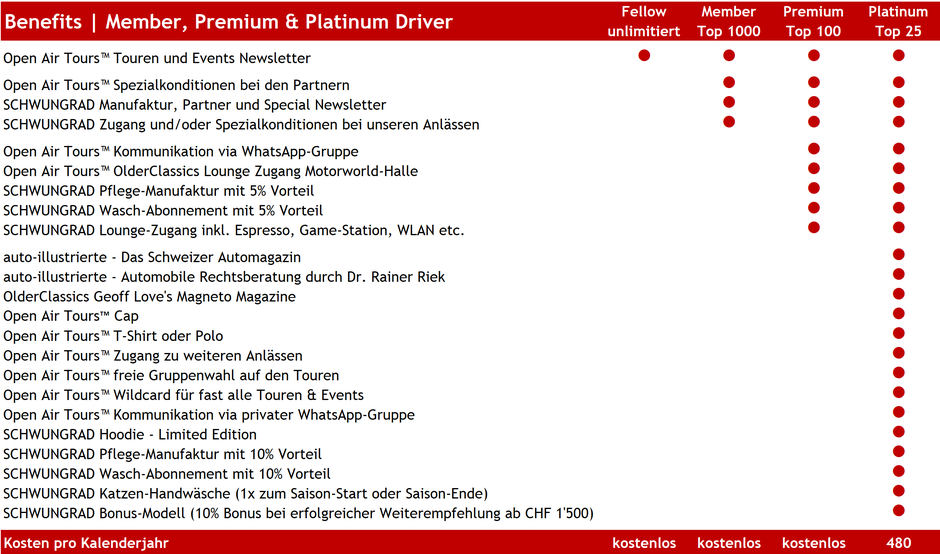Viewport: 940px width, 554px height.
Task: Click 'Open Air Tours Touren und Events Newsletter' row text
Action: (157, 58)
